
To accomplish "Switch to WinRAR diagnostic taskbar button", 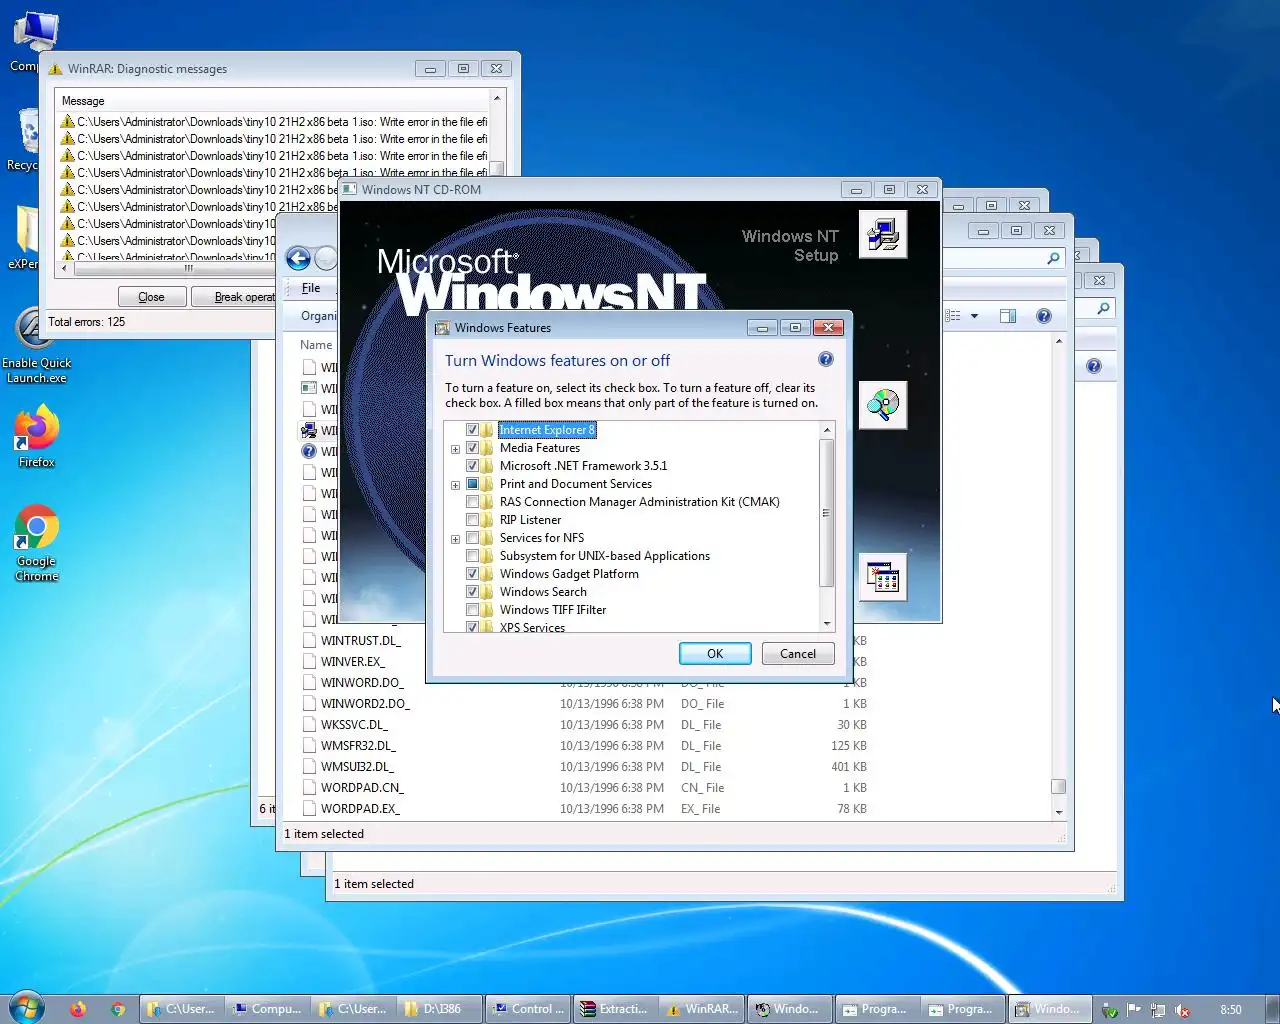I will [x=700, y=1009].
